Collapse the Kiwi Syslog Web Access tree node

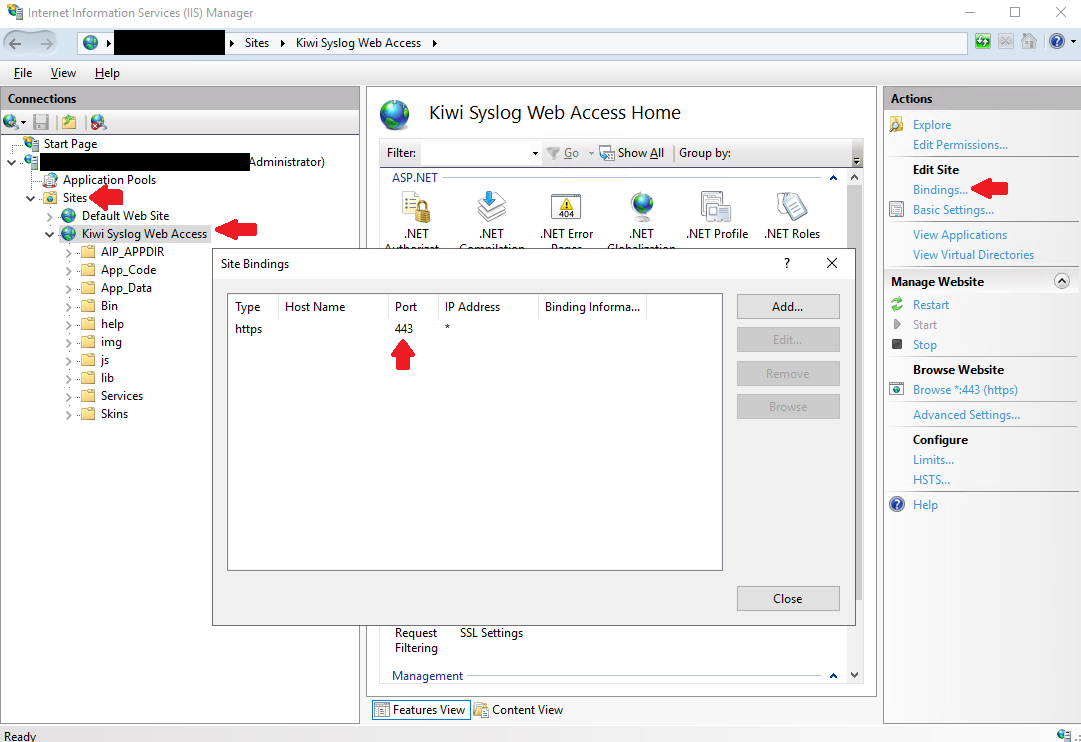47,233
